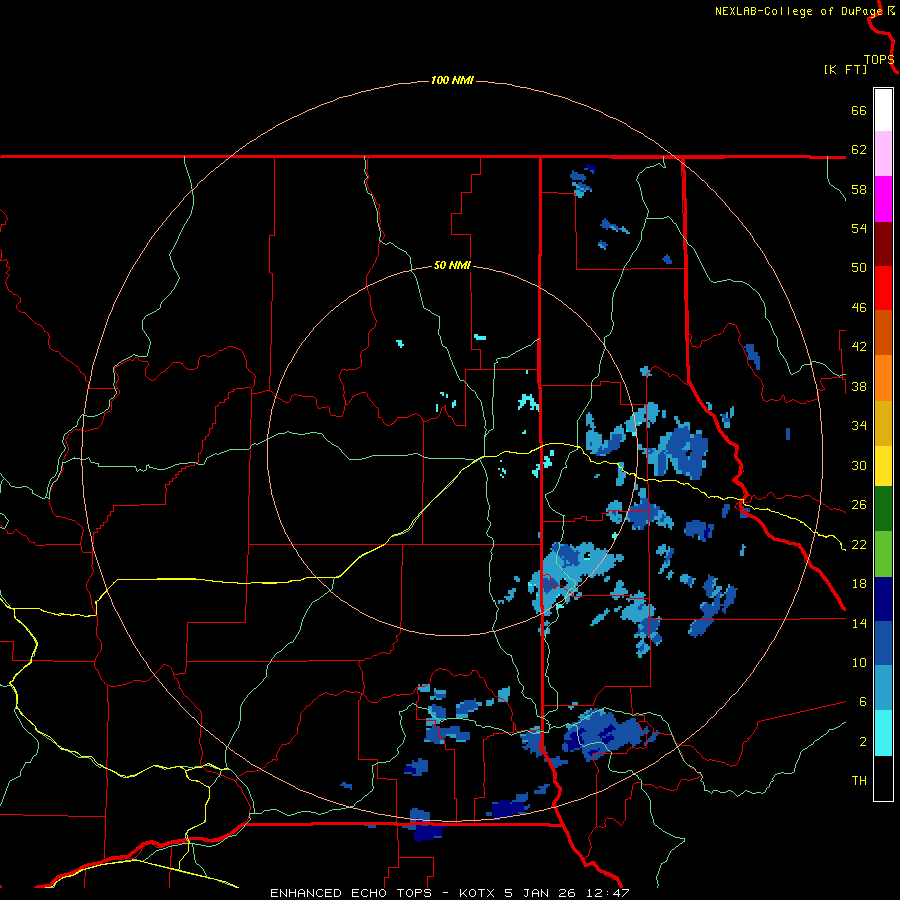Select the magenta legend color swatch
This screenshot has width=900, height=900.
point(883,199)
